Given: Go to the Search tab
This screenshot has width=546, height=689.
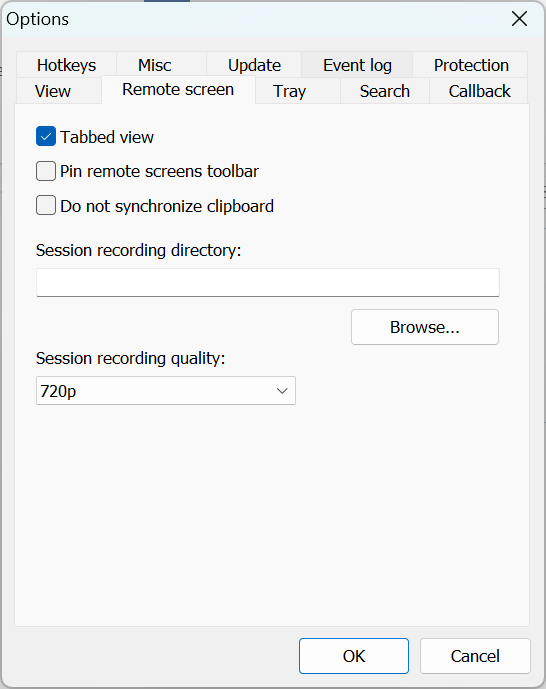Looking at the screenshot, I should click(385, 91).
